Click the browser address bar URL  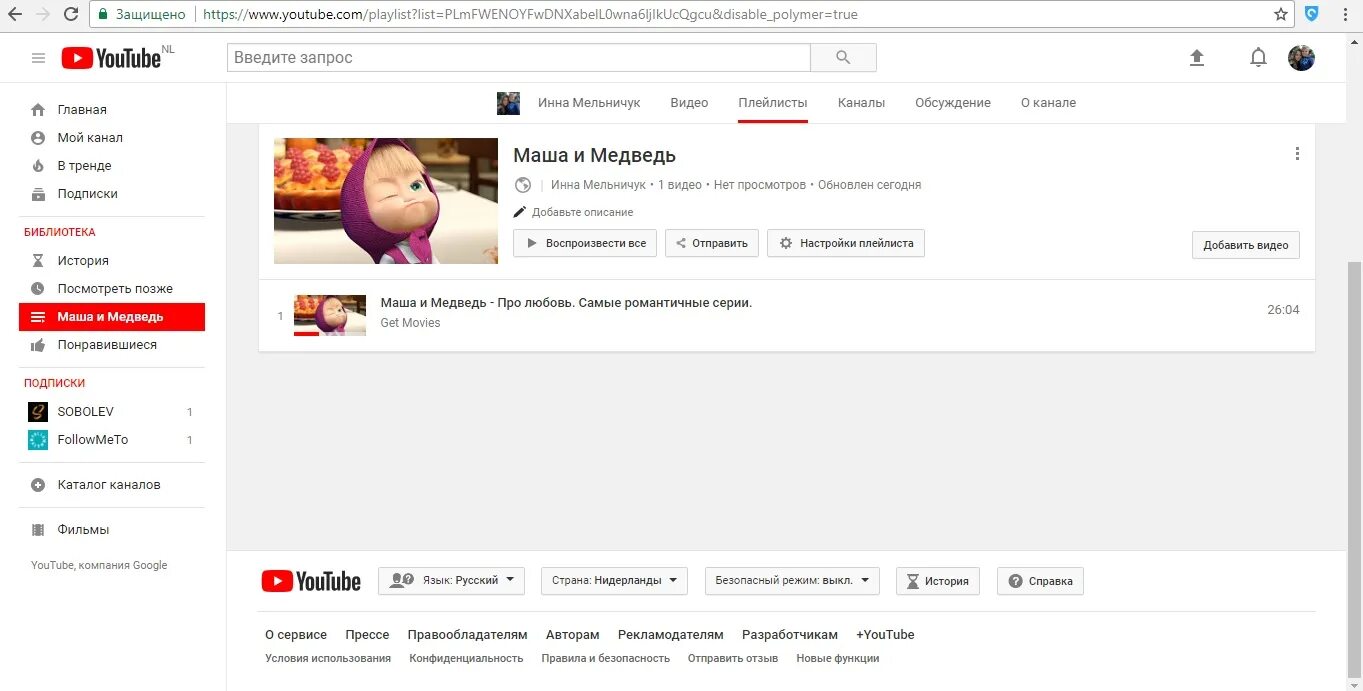530,15
